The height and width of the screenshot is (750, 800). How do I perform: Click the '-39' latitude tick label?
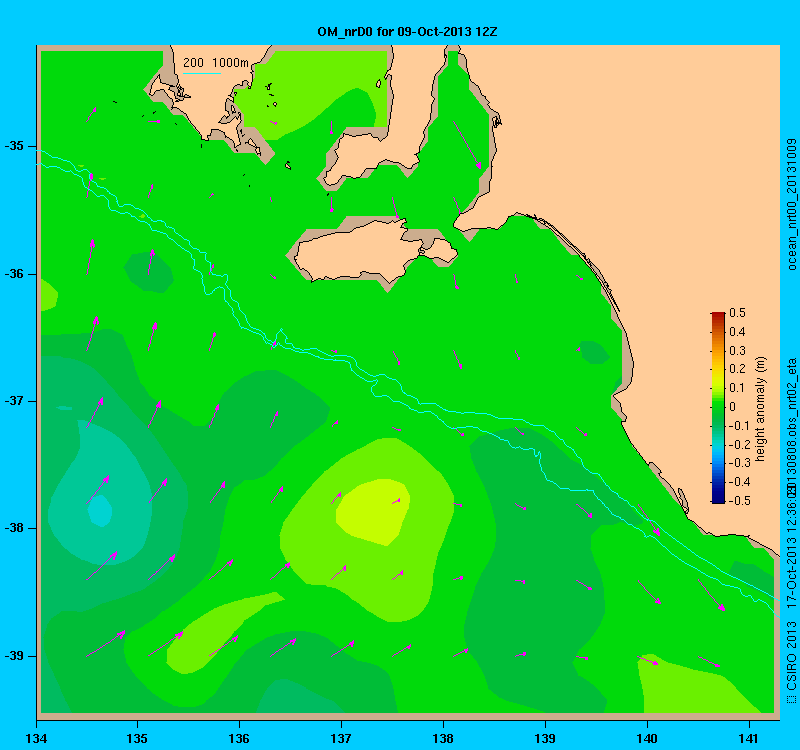point(14,656)
